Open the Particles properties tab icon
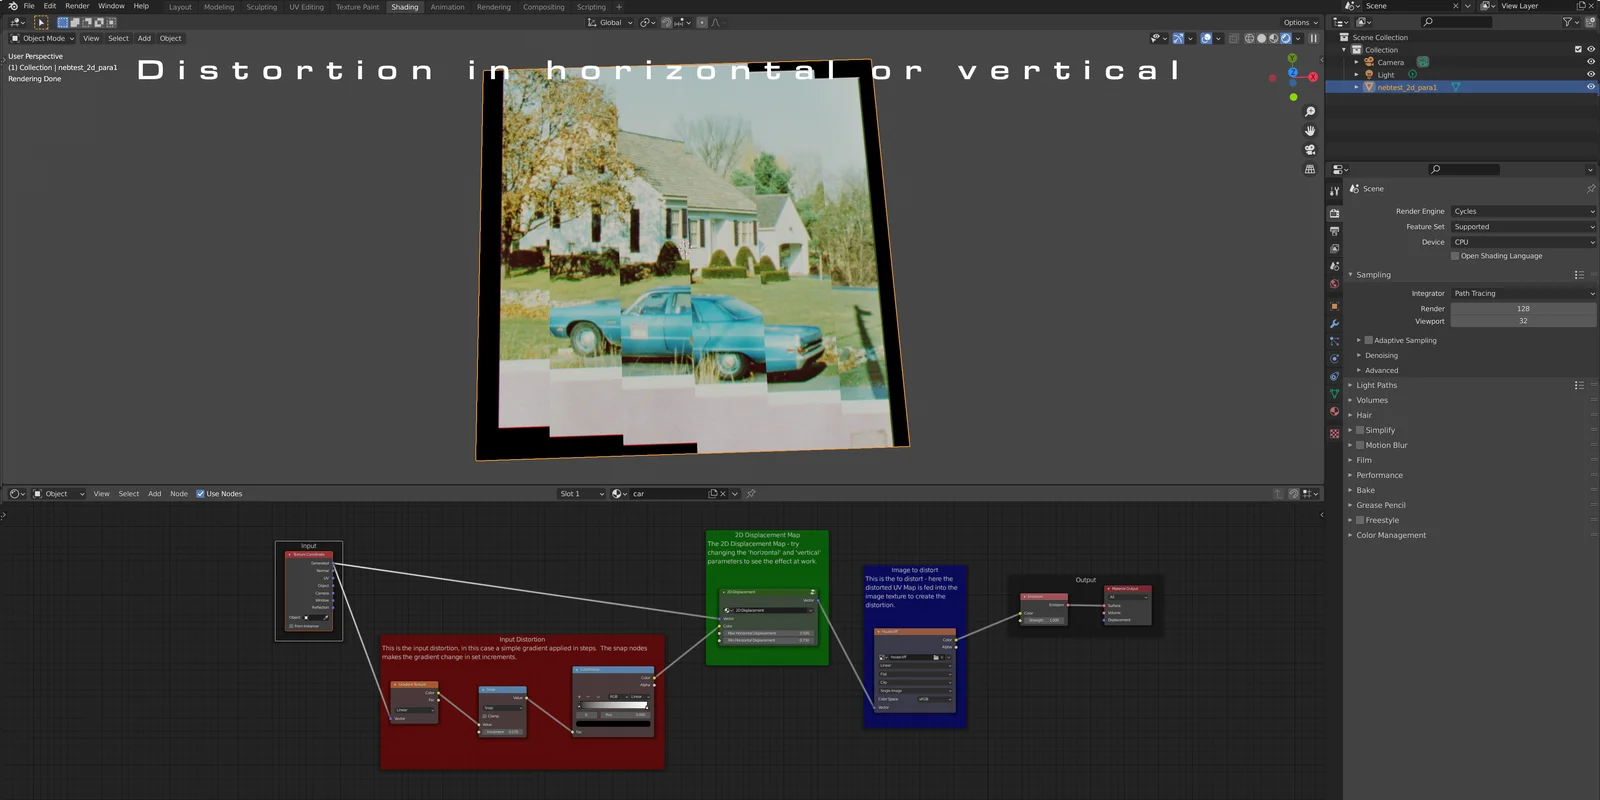1600x800 pixels. pos(1334,341)
